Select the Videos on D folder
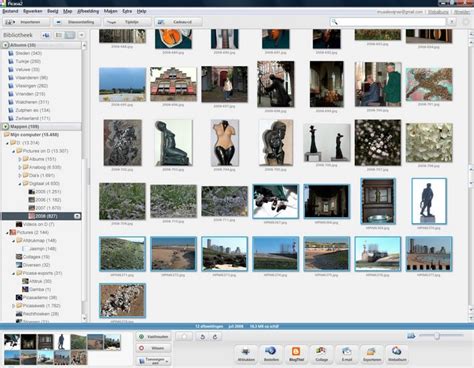 35,224
